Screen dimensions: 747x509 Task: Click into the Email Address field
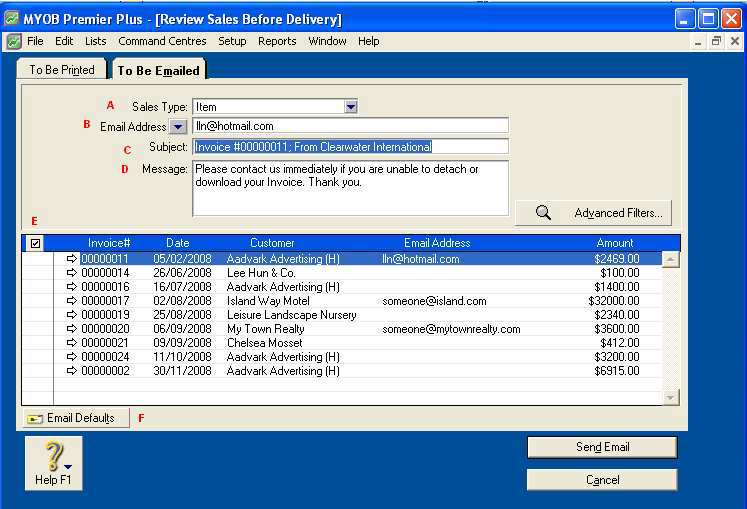pyautogui.click(x=351, y=126)
